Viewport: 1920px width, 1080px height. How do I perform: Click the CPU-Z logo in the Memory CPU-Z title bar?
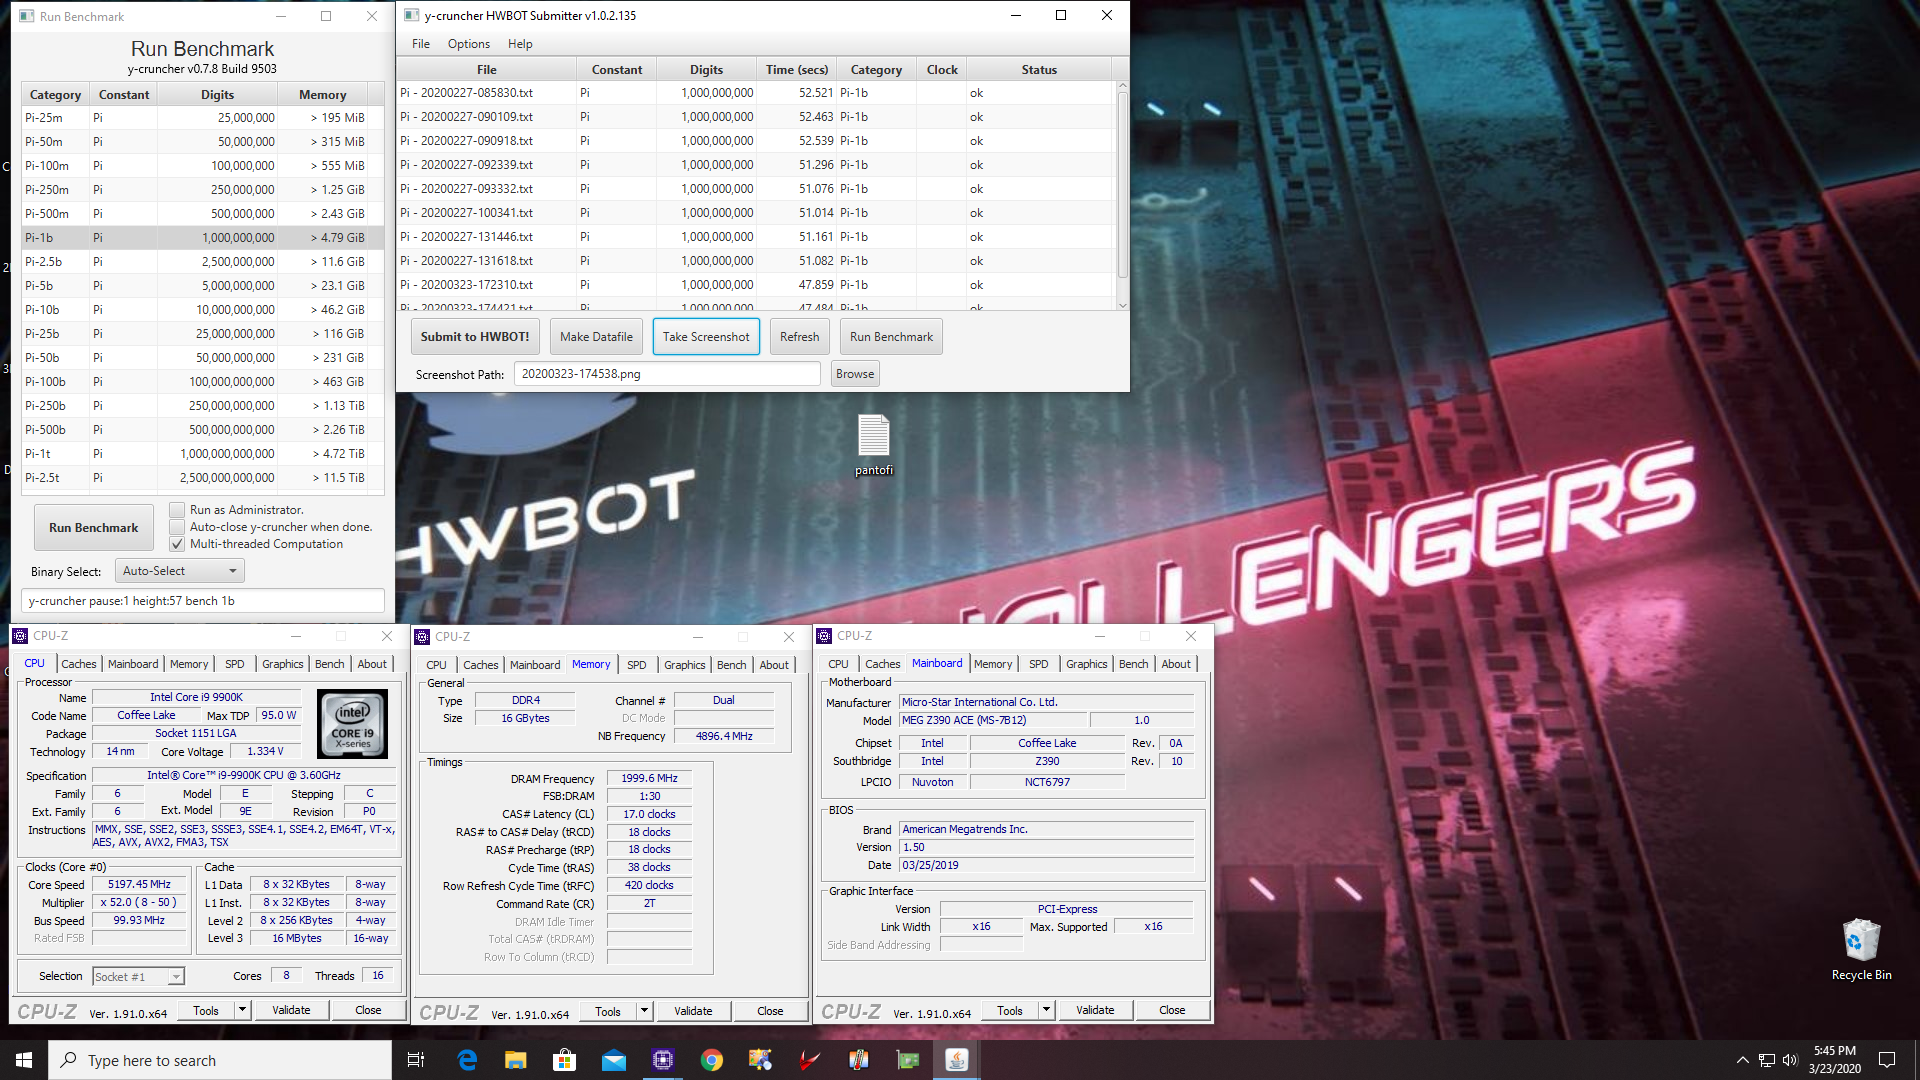coord(422,637)
